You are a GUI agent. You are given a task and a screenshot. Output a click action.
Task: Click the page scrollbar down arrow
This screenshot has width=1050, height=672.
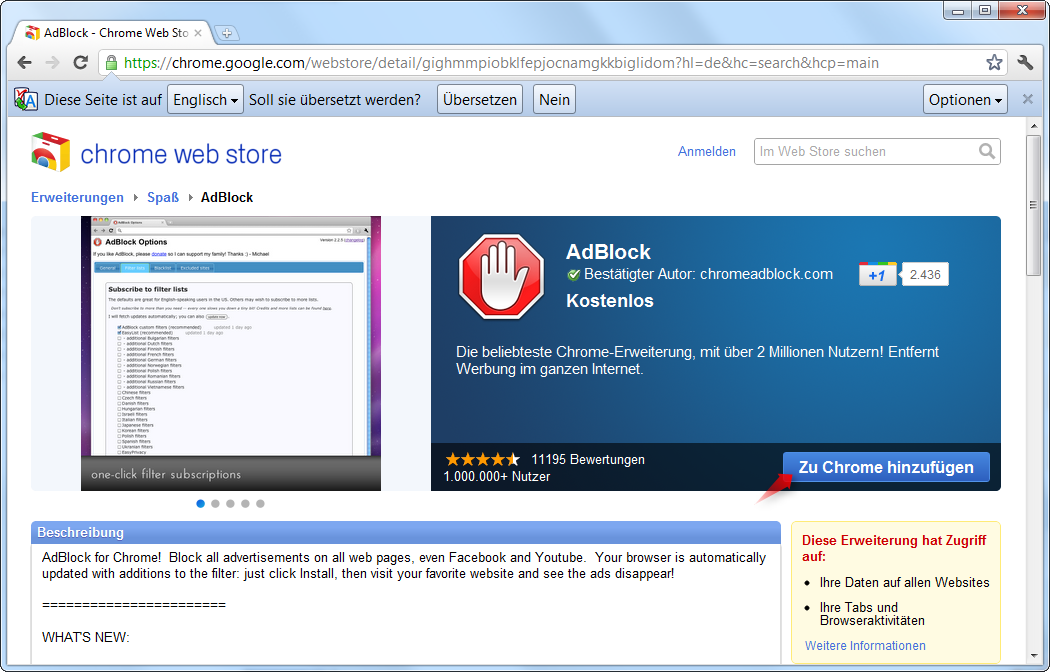1034,657
